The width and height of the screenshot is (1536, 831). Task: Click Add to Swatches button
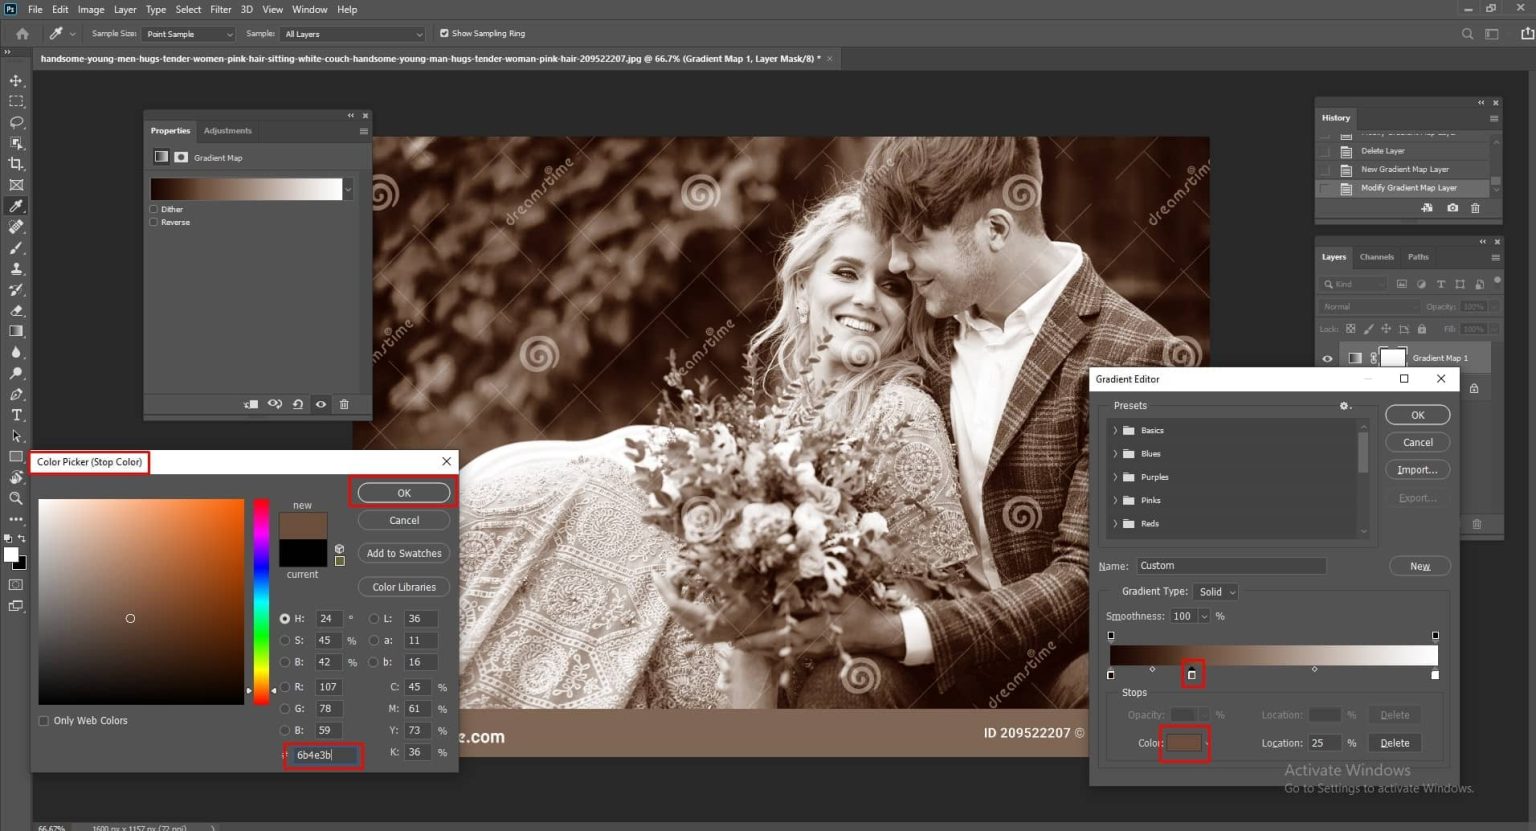click(403, 553)
